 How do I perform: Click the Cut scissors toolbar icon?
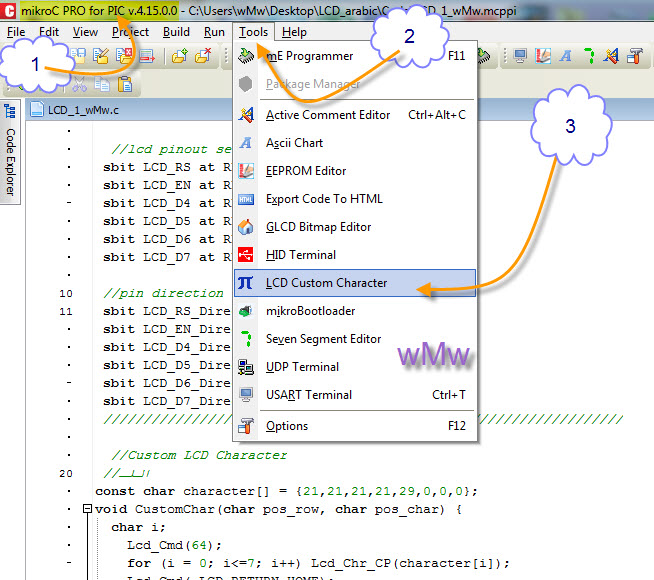[x=79, y=85]
